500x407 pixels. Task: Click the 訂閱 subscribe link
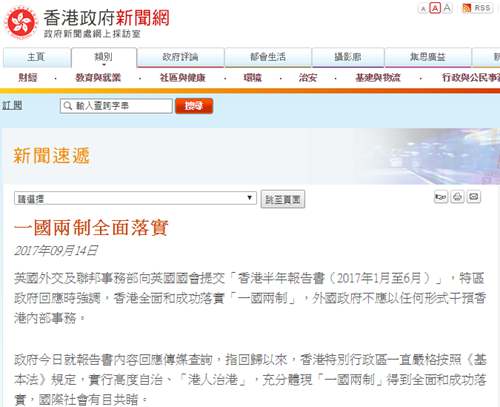12,106
